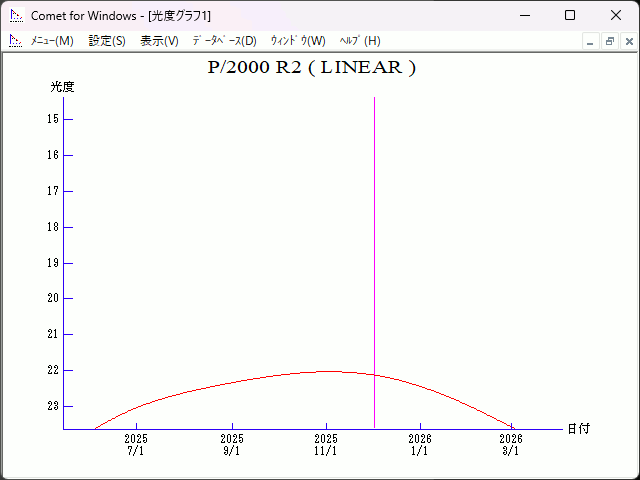Click the red light curve peak
Image resolution: width=640 pixels, height=480 pixels.
pos(328,371)
